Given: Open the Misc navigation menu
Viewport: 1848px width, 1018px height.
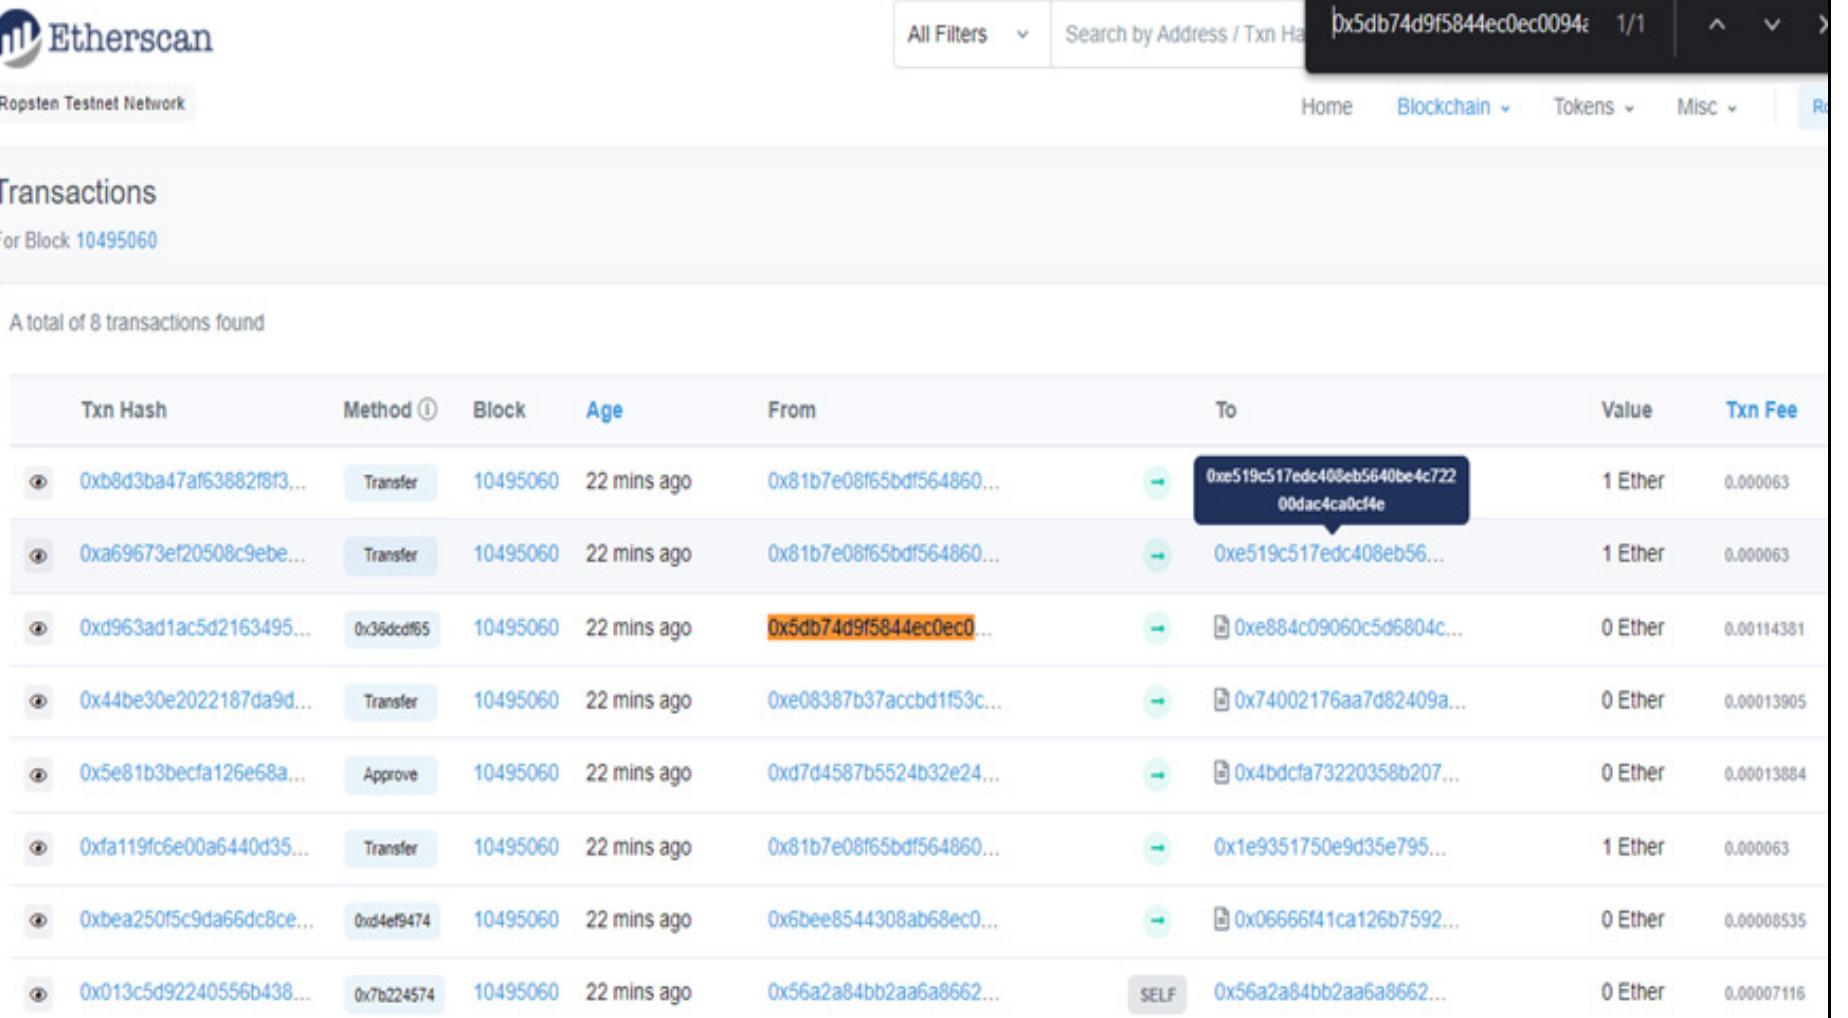Looking at the screenshot, I should point(1706,107).
